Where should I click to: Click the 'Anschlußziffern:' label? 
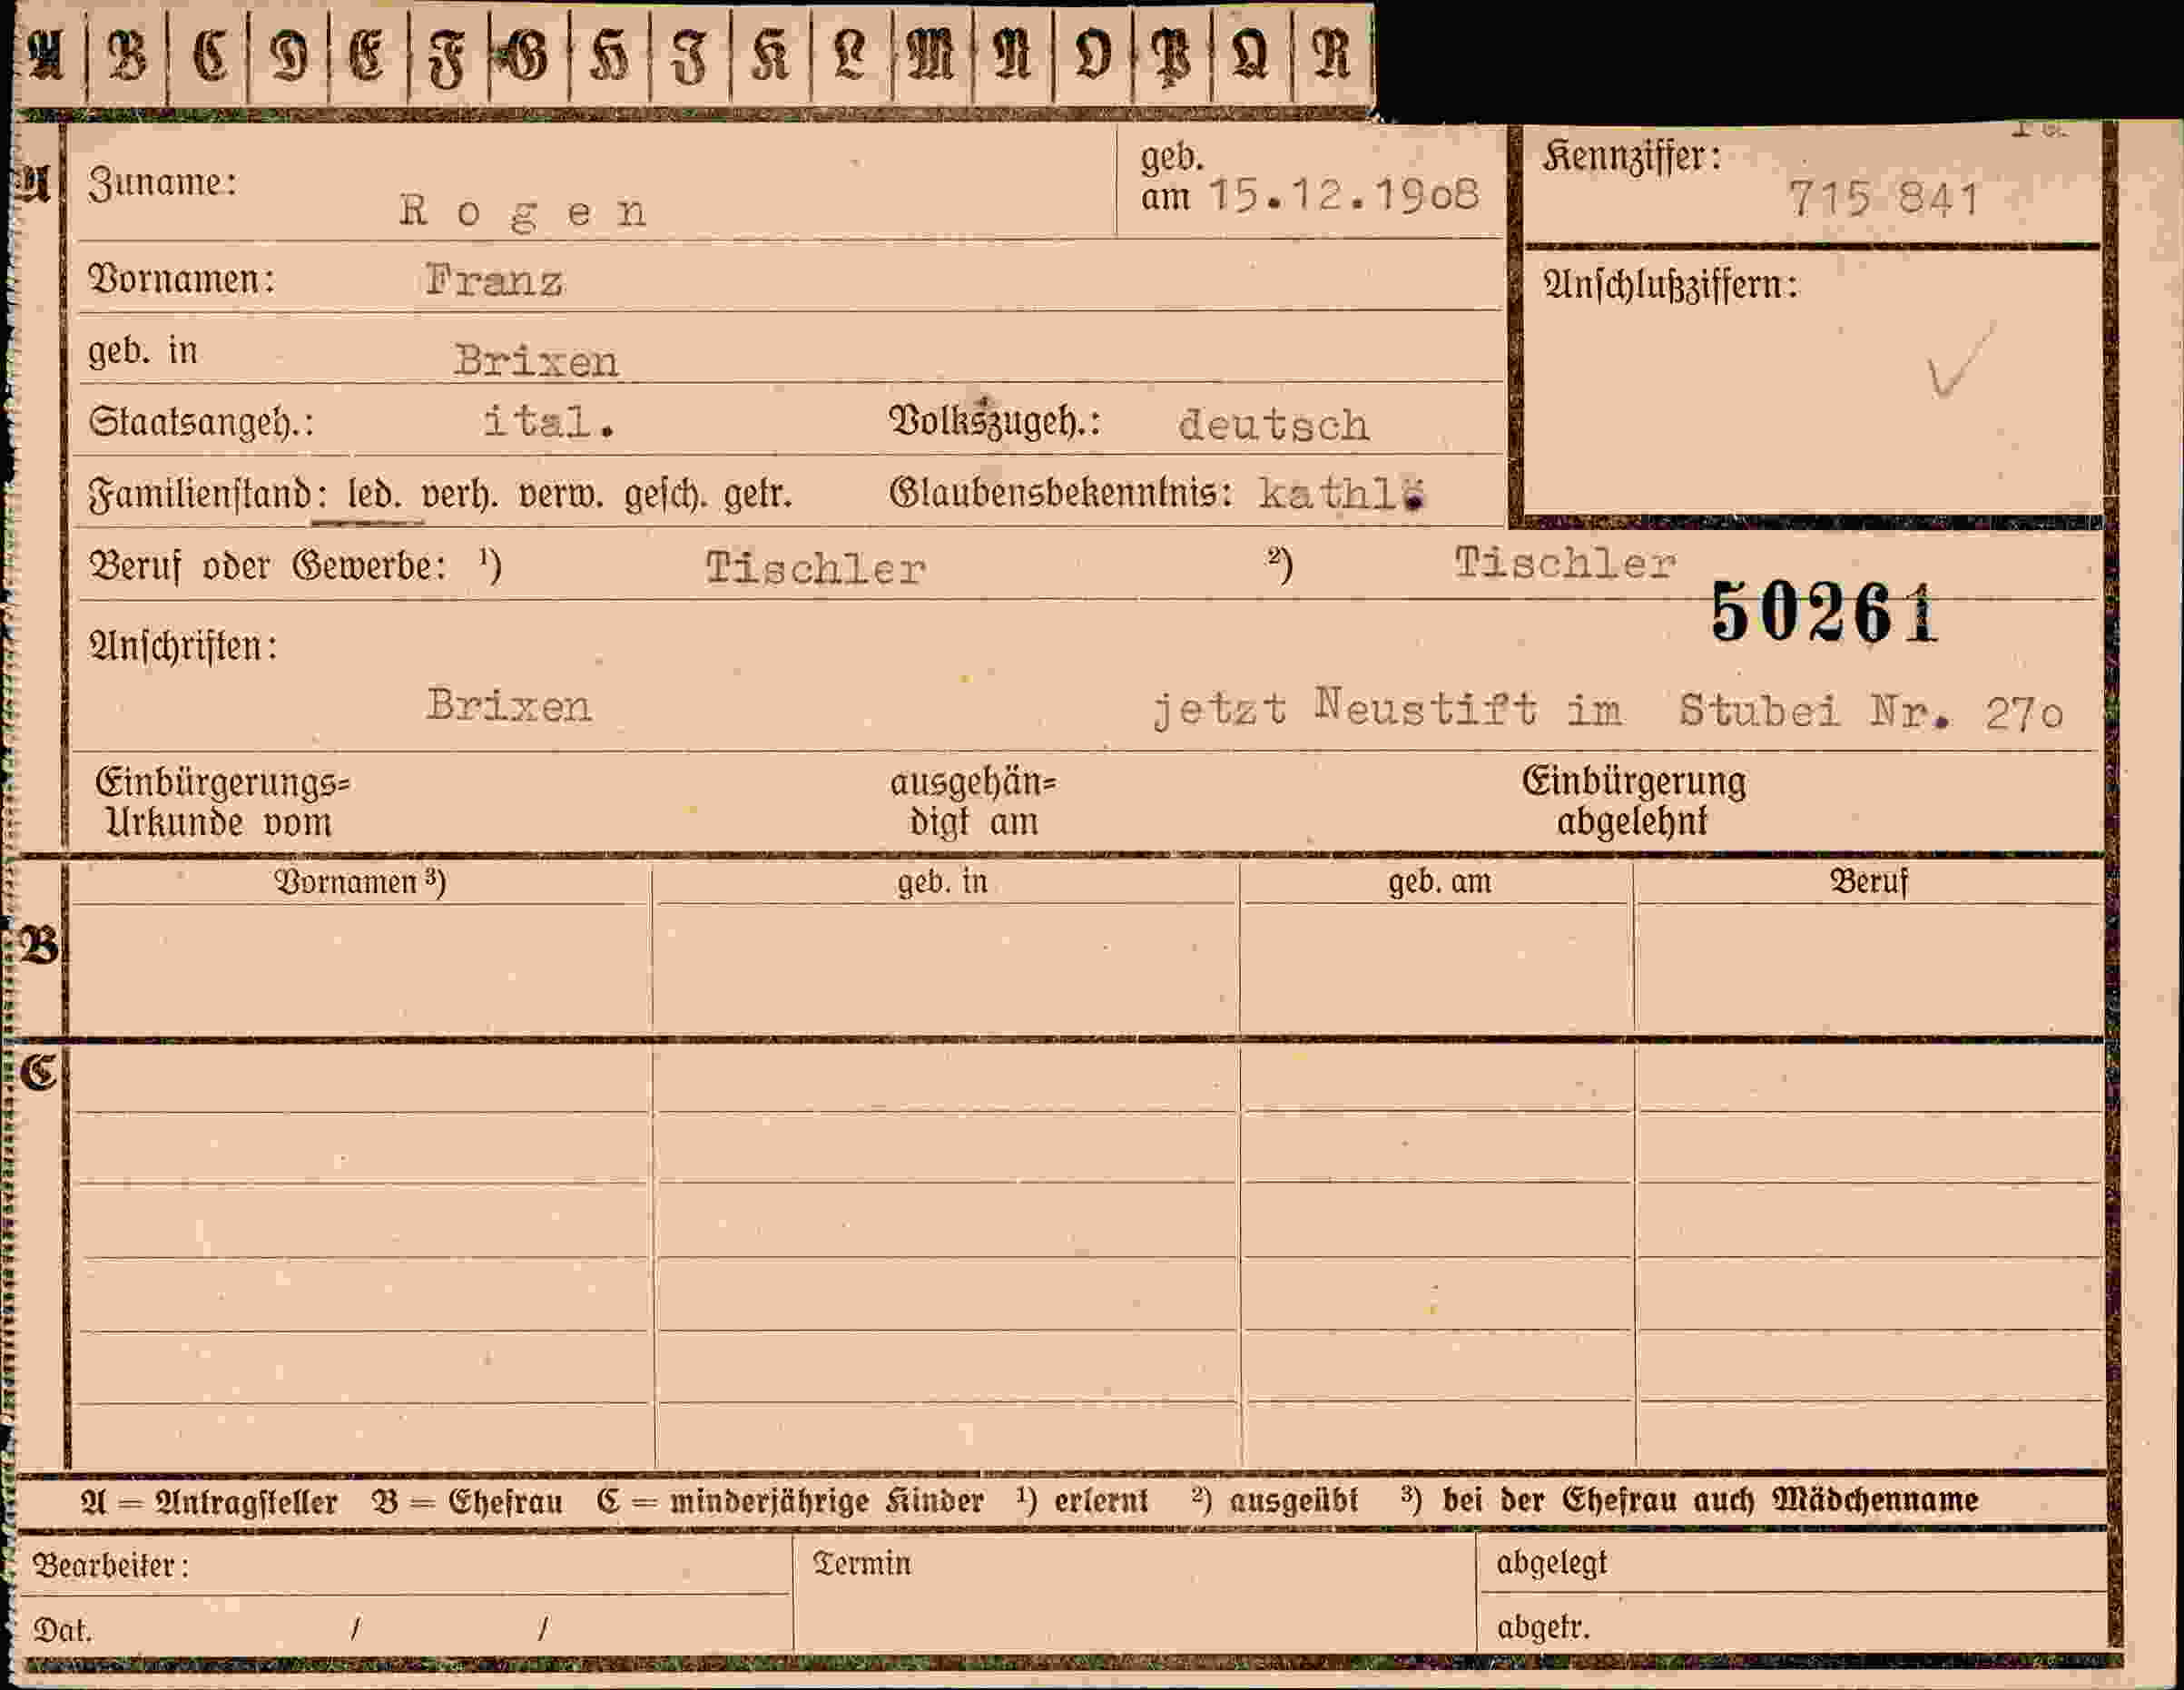[x=1671, y=286]
